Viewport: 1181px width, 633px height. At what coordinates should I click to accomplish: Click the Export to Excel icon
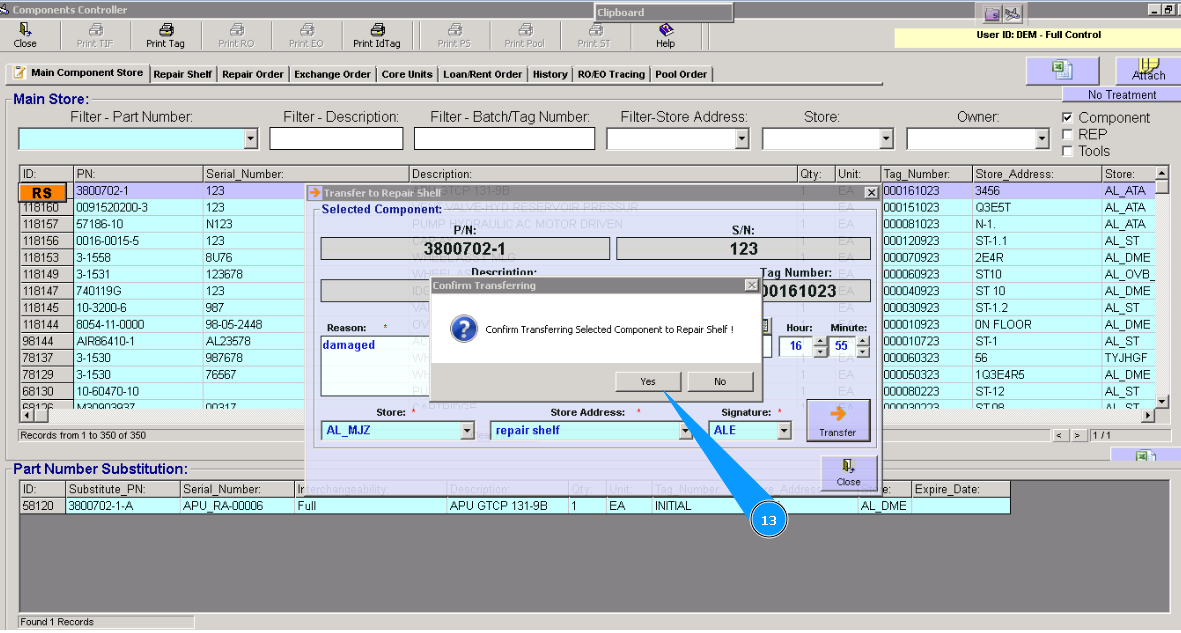[x=1062, y=70]
